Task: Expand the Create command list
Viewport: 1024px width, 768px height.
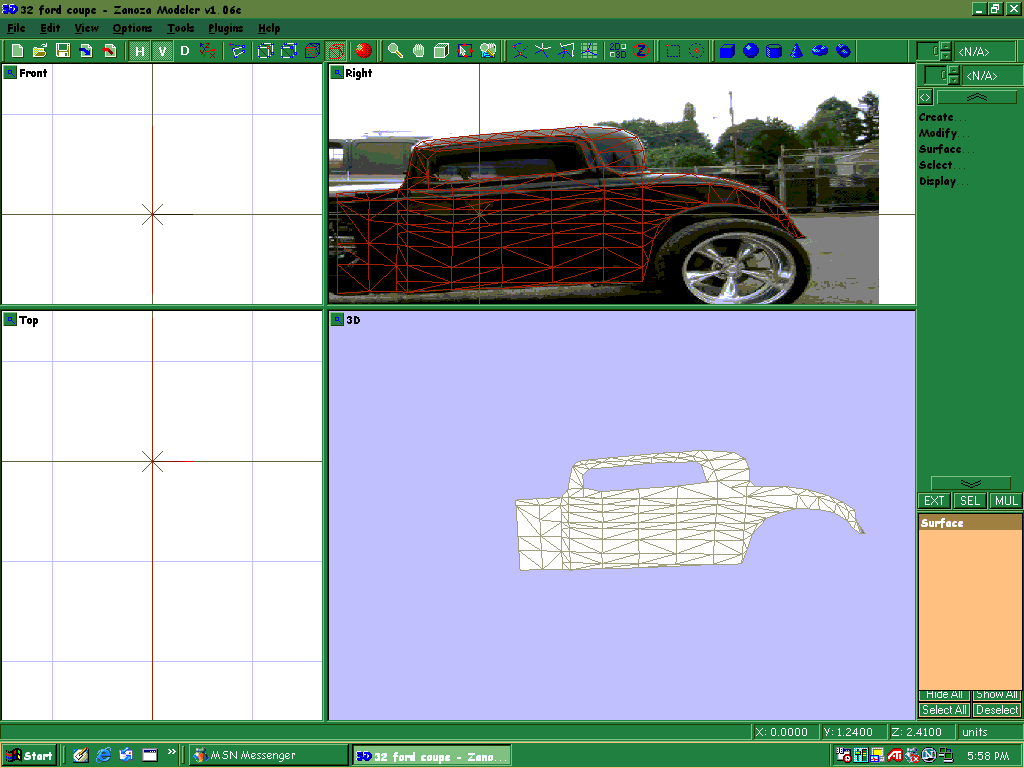Action: pyautogui.click(x=937, y=117)
